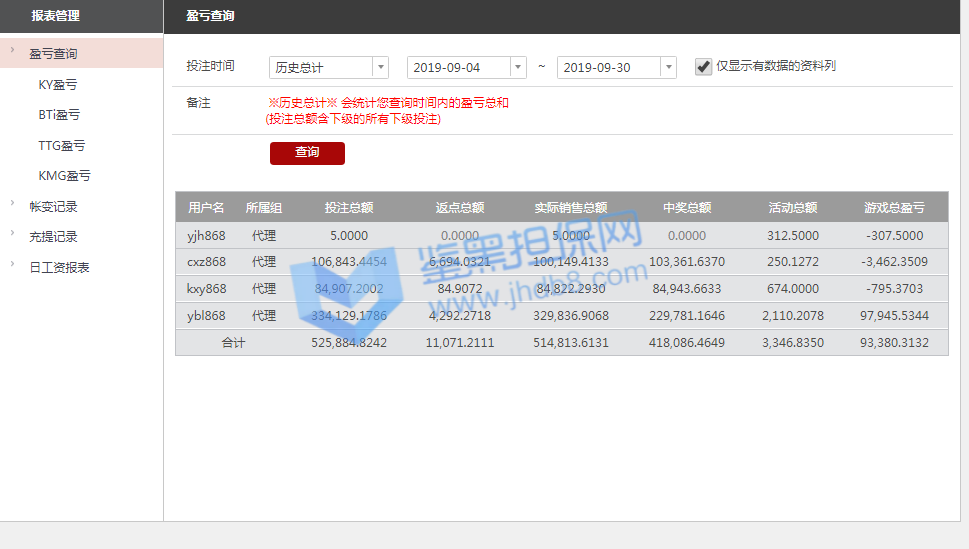Open KY盈亏 submenu item
Screen dimensions: 969x549
point(58,85)
